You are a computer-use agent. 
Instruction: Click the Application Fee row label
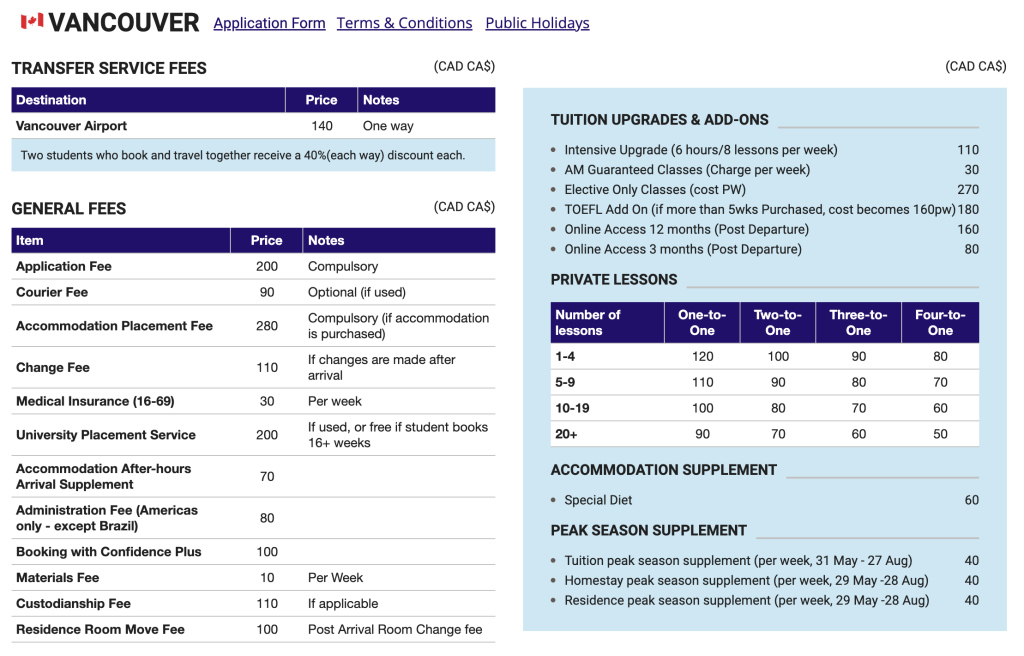point(63,266)
